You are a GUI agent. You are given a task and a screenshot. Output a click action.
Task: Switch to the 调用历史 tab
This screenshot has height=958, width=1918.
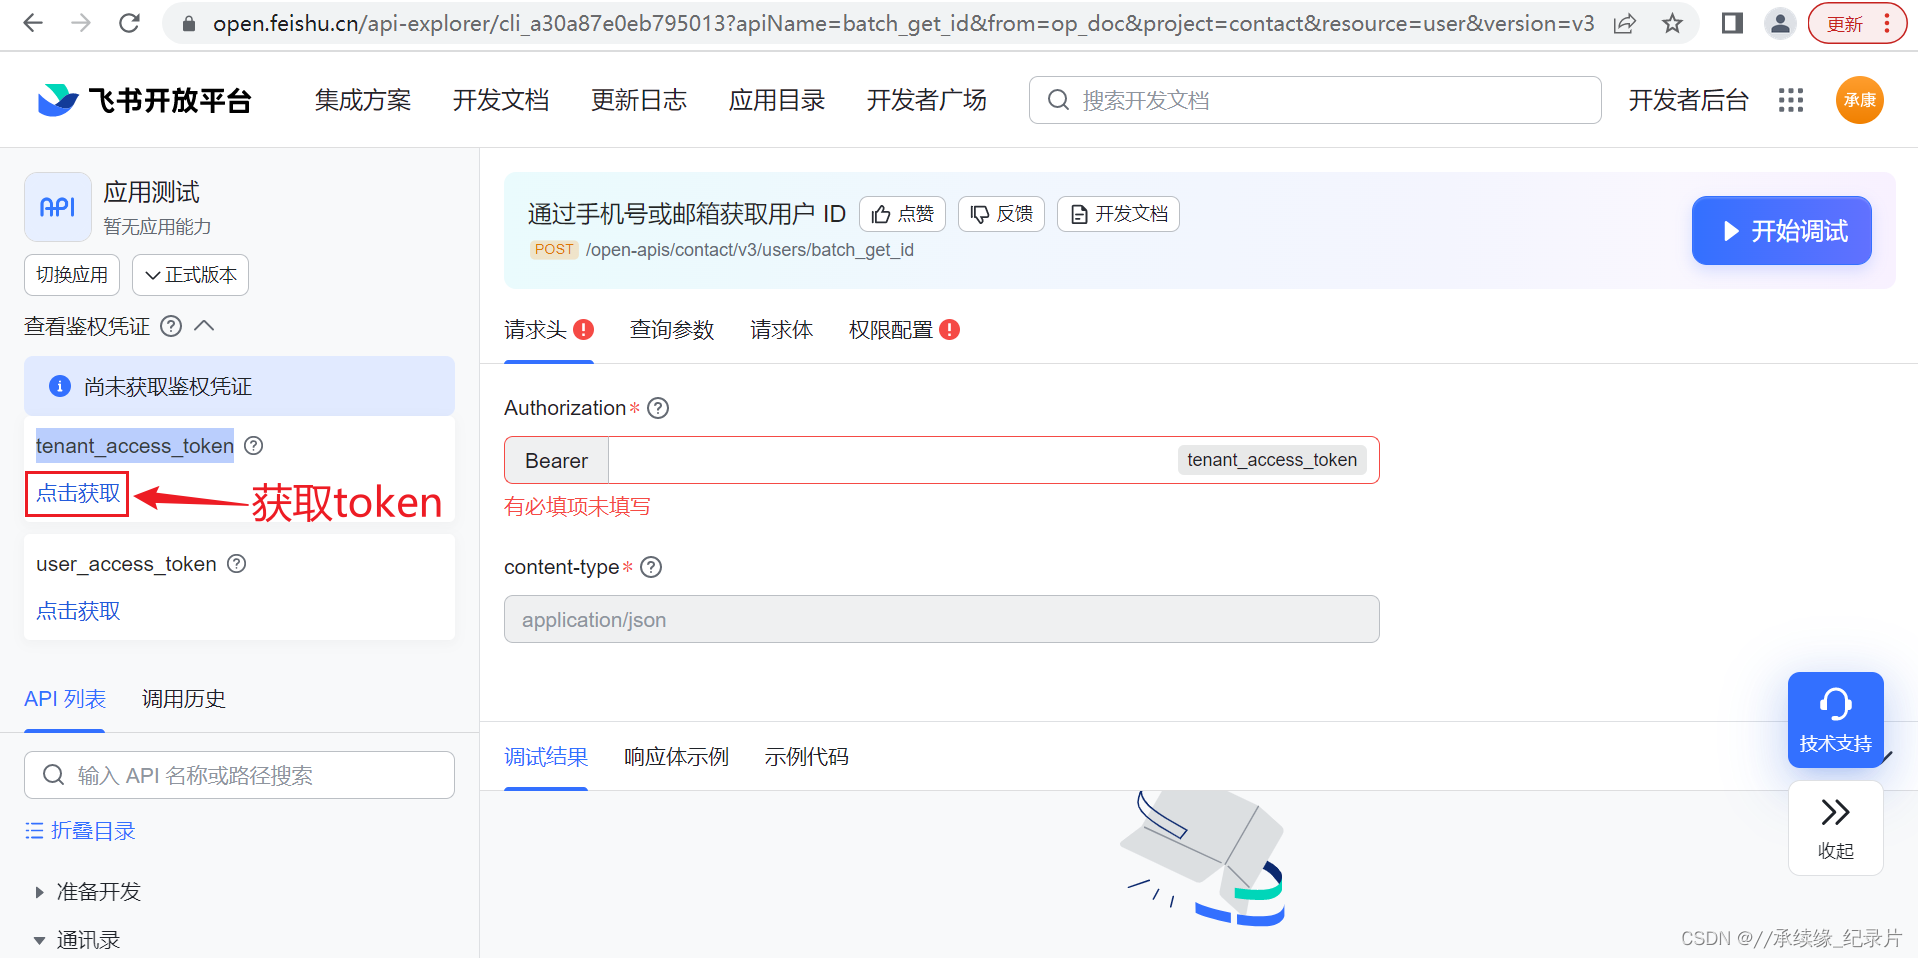184,699
